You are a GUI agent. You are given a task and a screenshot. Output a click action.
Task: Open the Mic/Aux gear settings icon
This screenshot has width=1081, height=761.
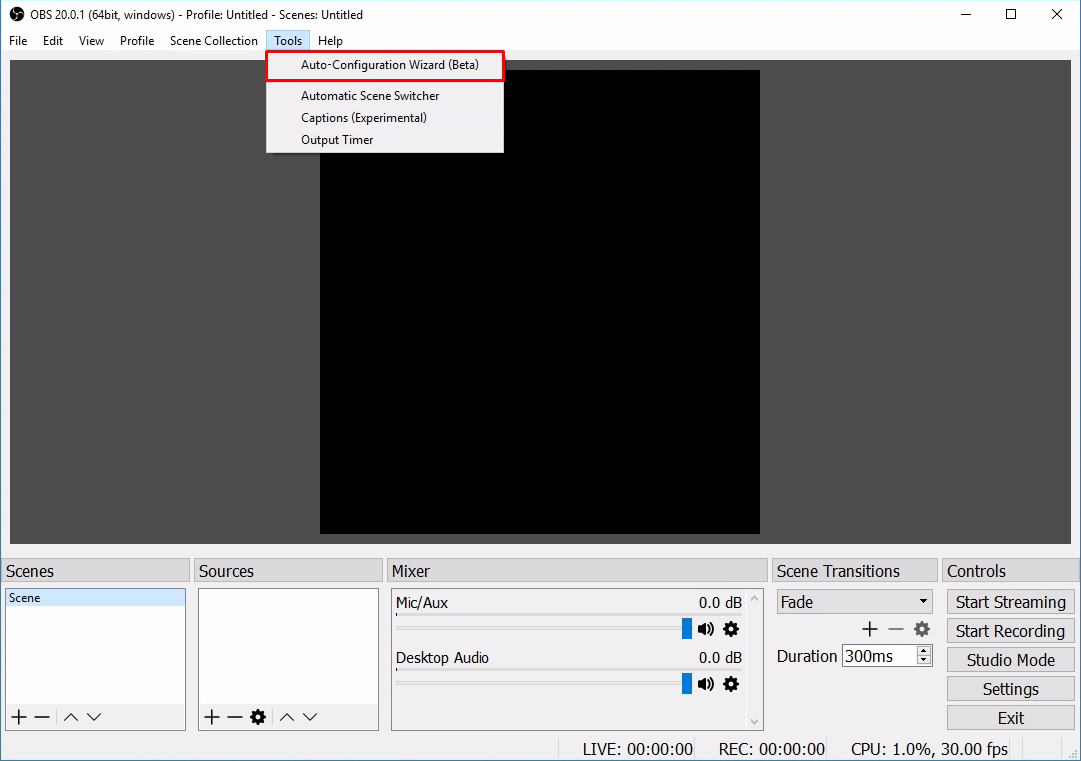click(x=731, y=629)
